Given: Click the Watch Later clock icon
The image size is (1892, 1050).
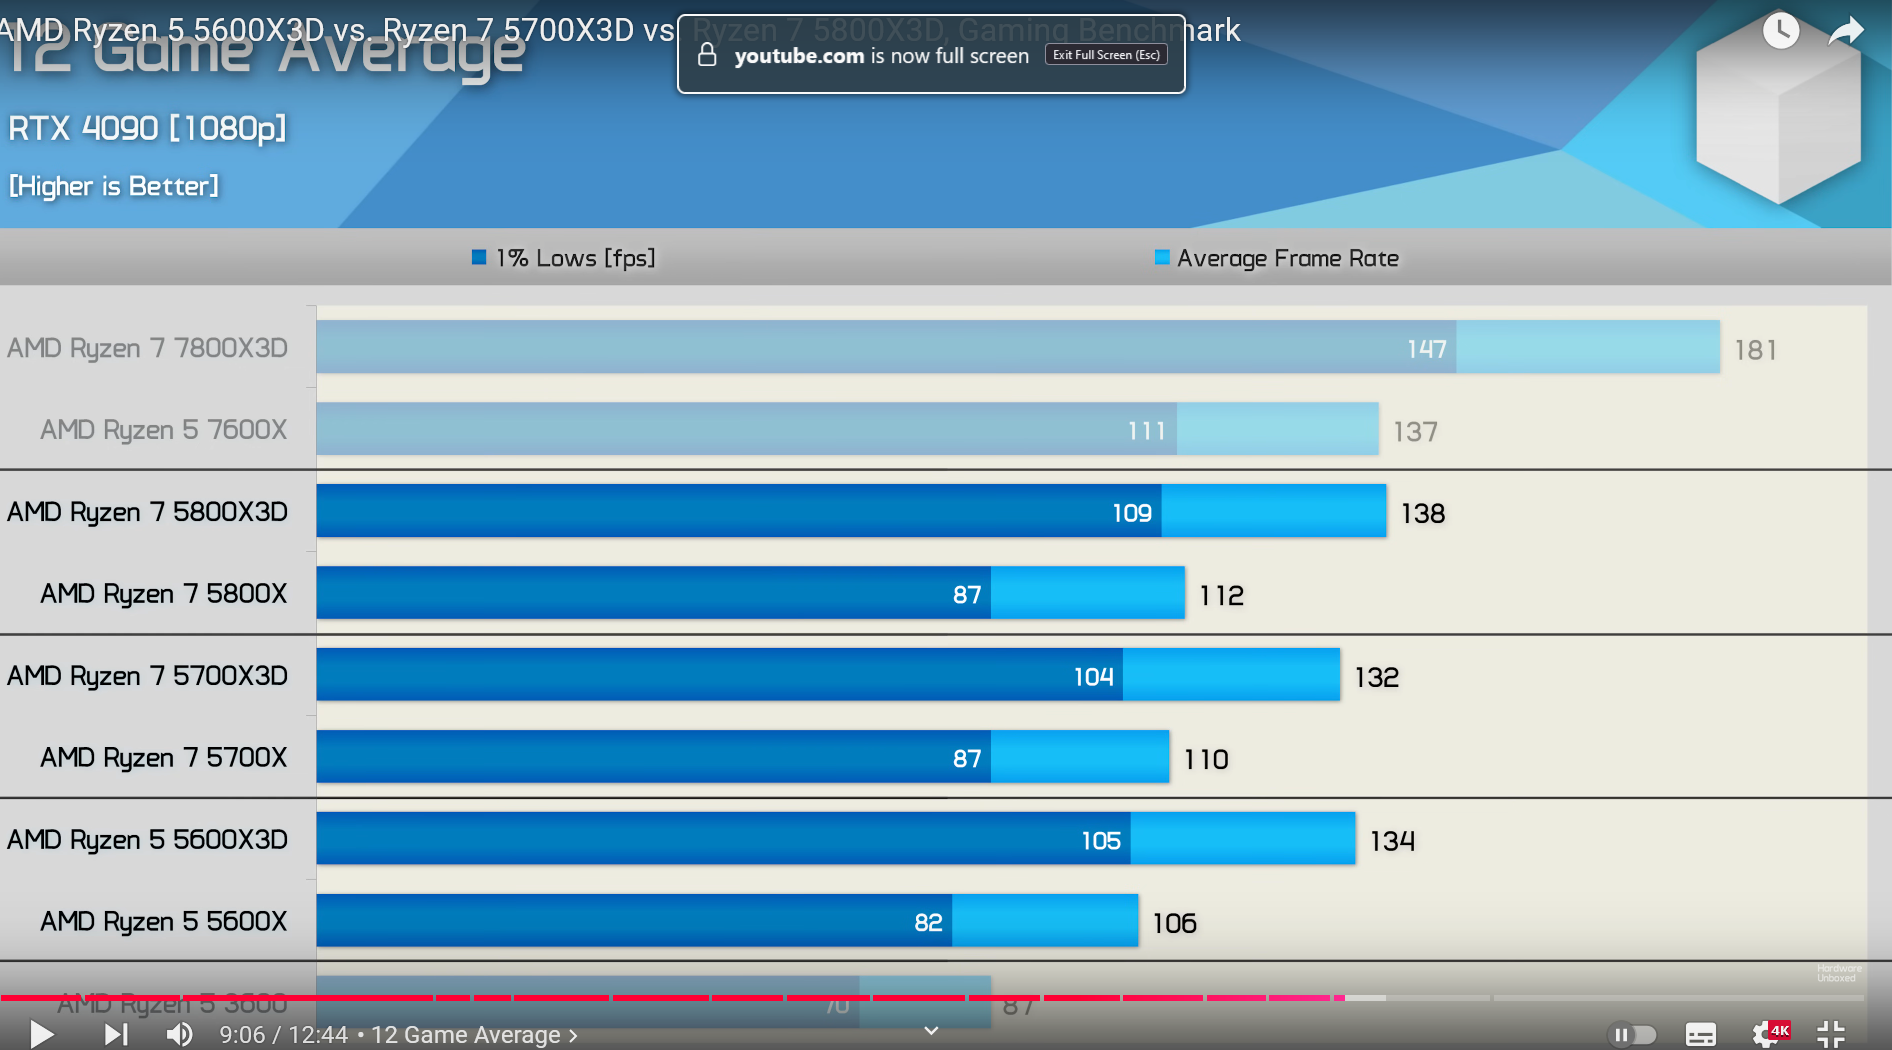Looking at the screenshot, I should pyautogui.click(x=1781, y=30).
